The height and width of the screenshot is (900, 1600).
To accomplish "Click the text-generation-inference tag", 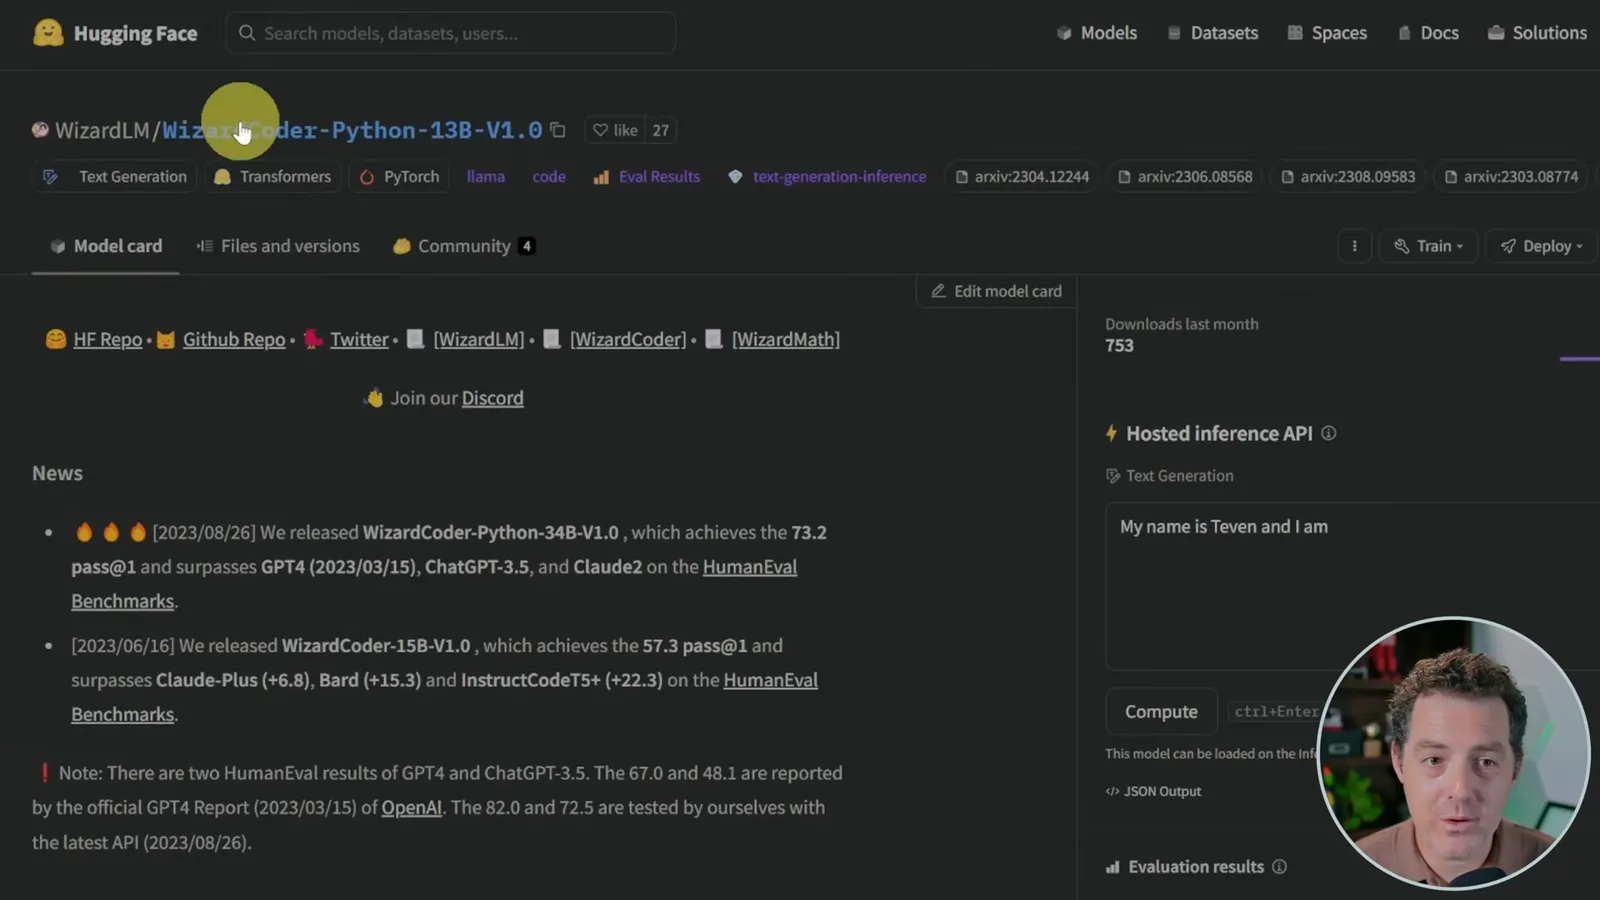I will click(x=827, y=177).
